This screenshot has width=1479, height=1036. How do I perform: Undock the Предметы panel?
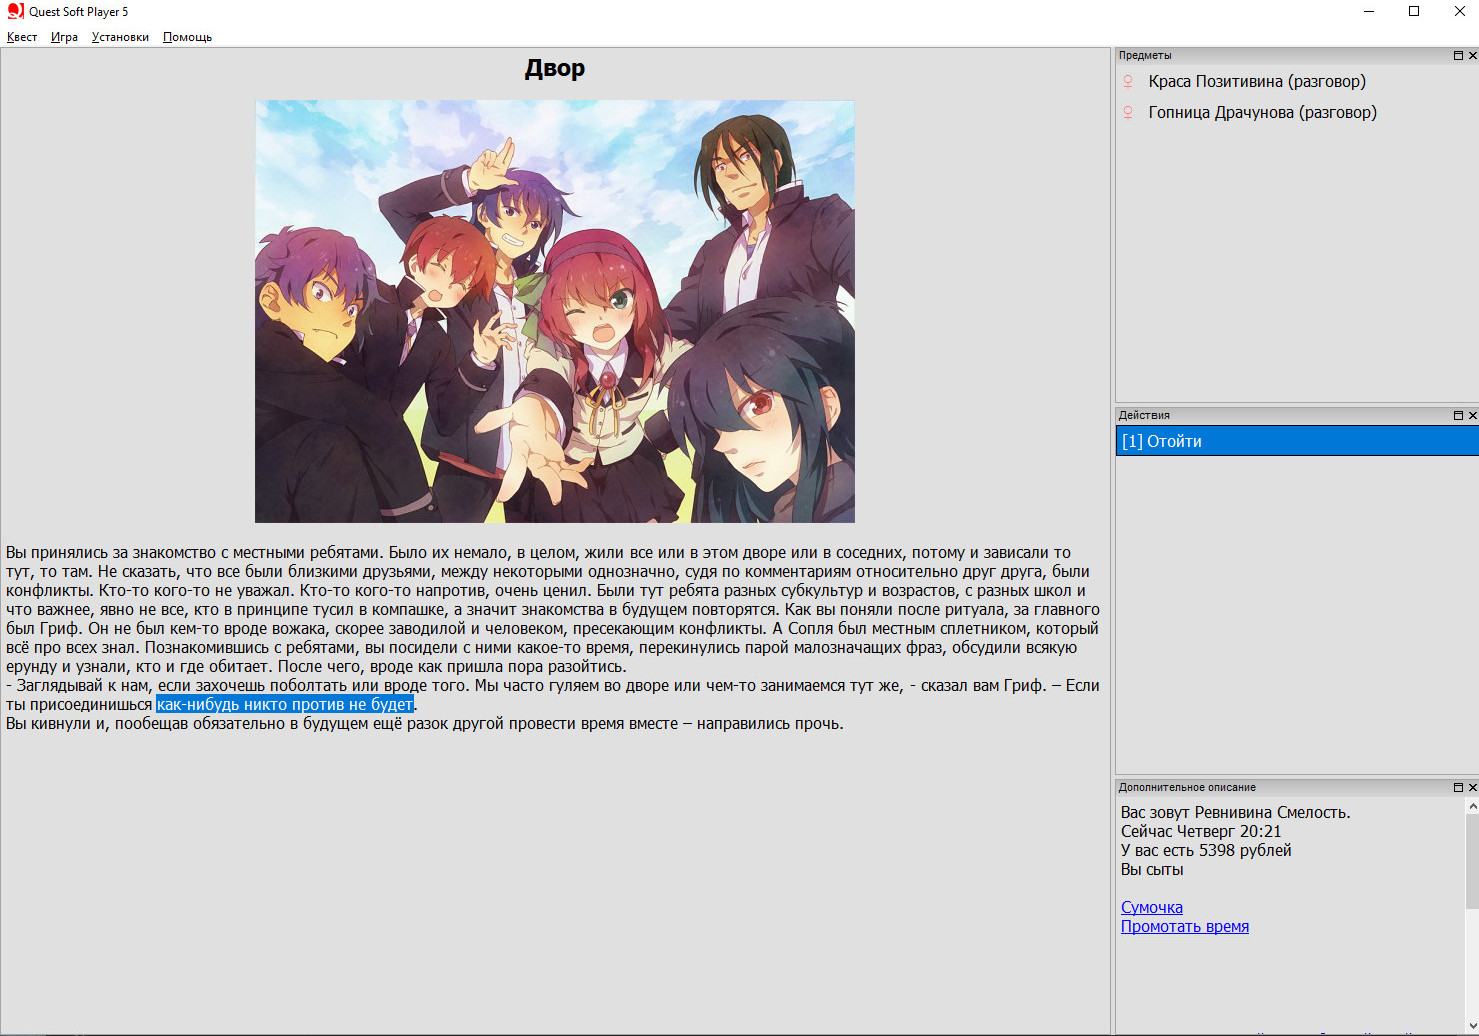(1458, 56)
